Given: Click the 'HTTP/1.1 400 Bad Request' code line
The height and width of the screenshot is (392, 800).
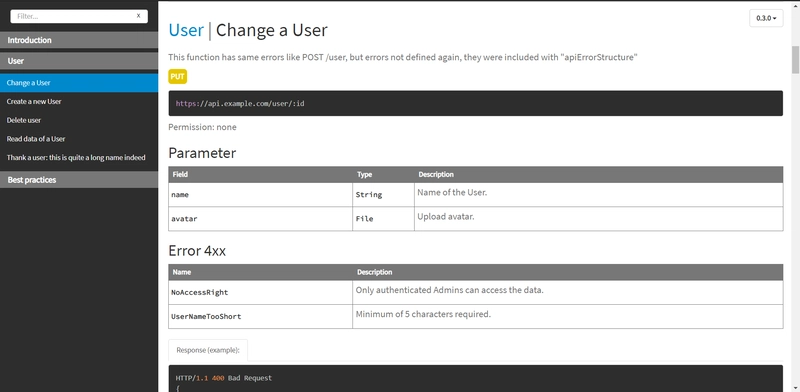Looking at the screenshot, I should 224,378.
